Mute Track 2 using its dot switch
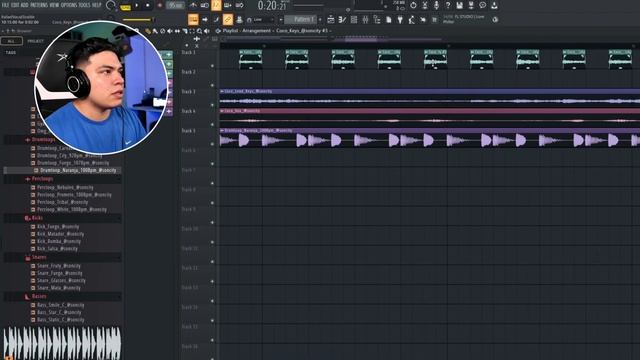 tap(212, 85)
